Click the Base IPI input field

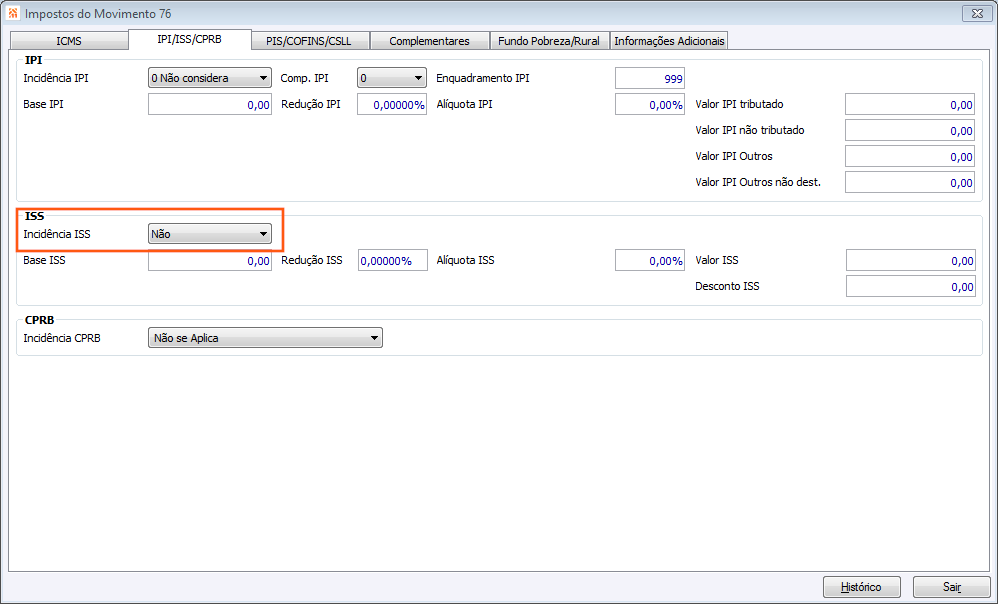pyautogui.click(x=209, y=104)
